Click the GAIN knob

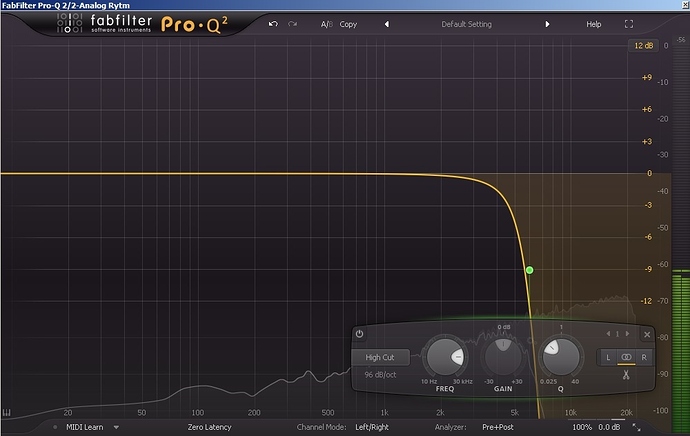[x=503, y=357]
